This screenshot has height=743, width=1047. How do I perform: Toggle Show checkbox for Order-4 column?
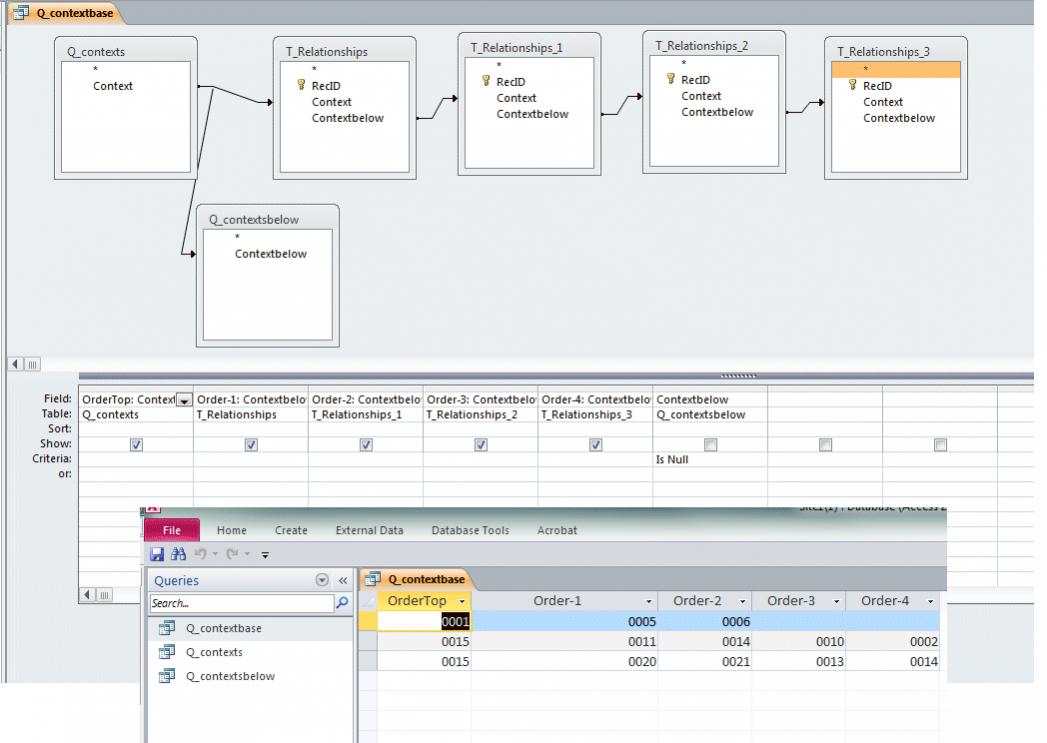pos(596,444)
